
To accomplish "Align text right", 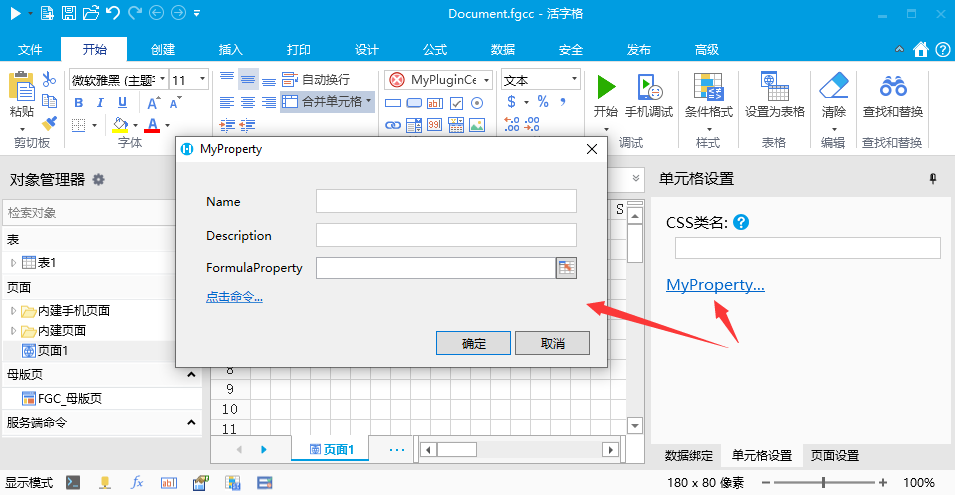I will 269,102.
